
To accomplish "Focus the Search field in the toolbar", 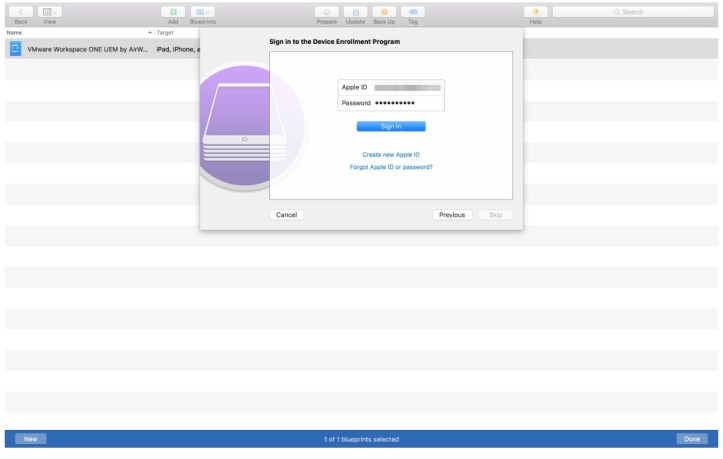I will click(x=633, y=12).
